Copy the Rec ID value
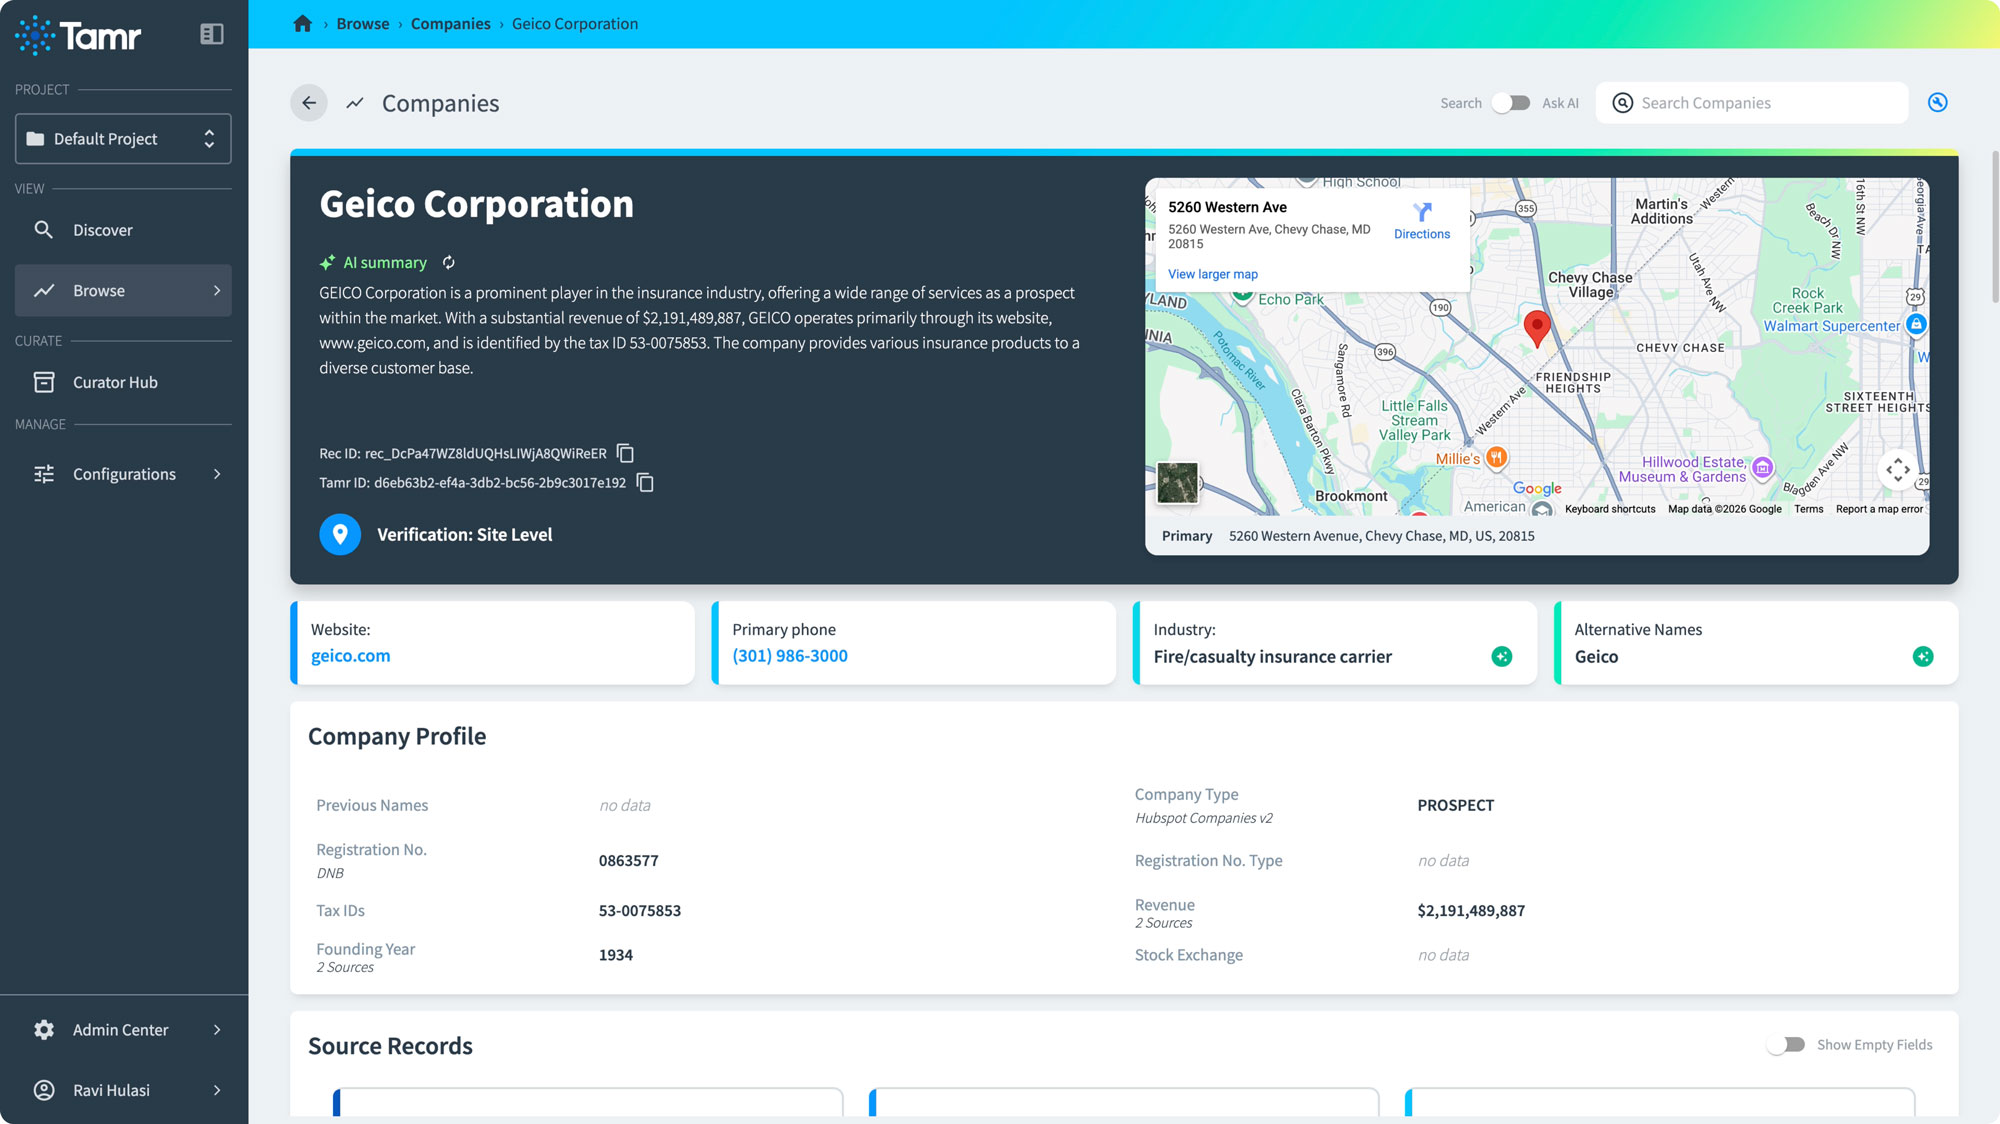This screenshot has width=2000, height=1124. coord(626,454)
